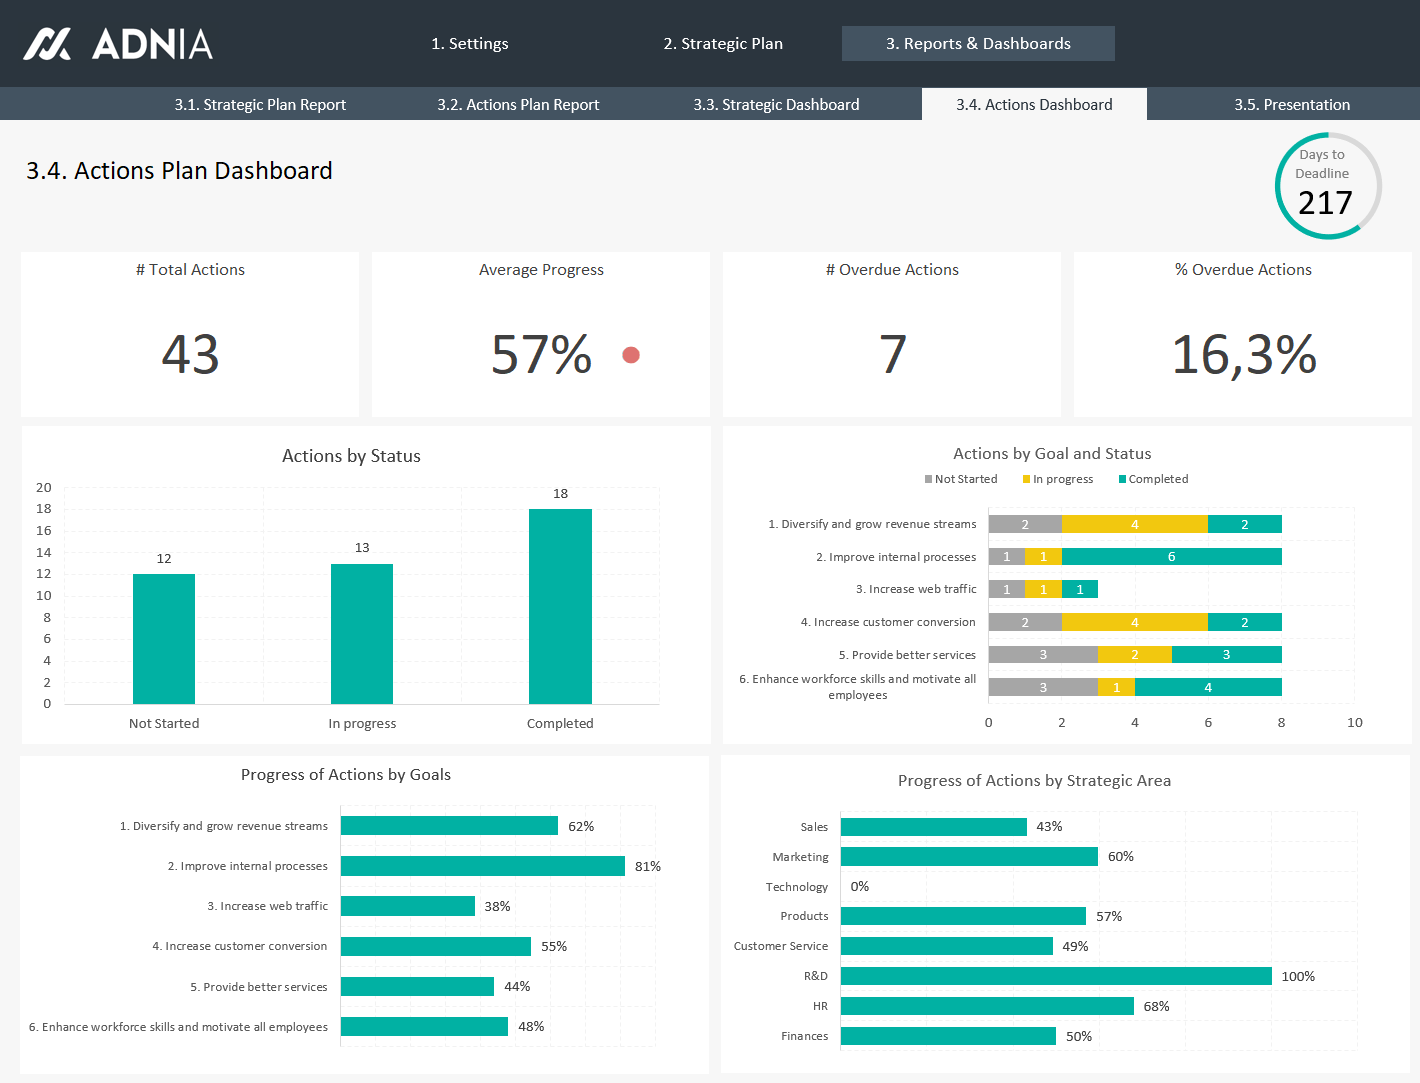Click the R&D 100% progress bar
The height and width of the screenshot is (1083, 1420).
pos(1056,976)
